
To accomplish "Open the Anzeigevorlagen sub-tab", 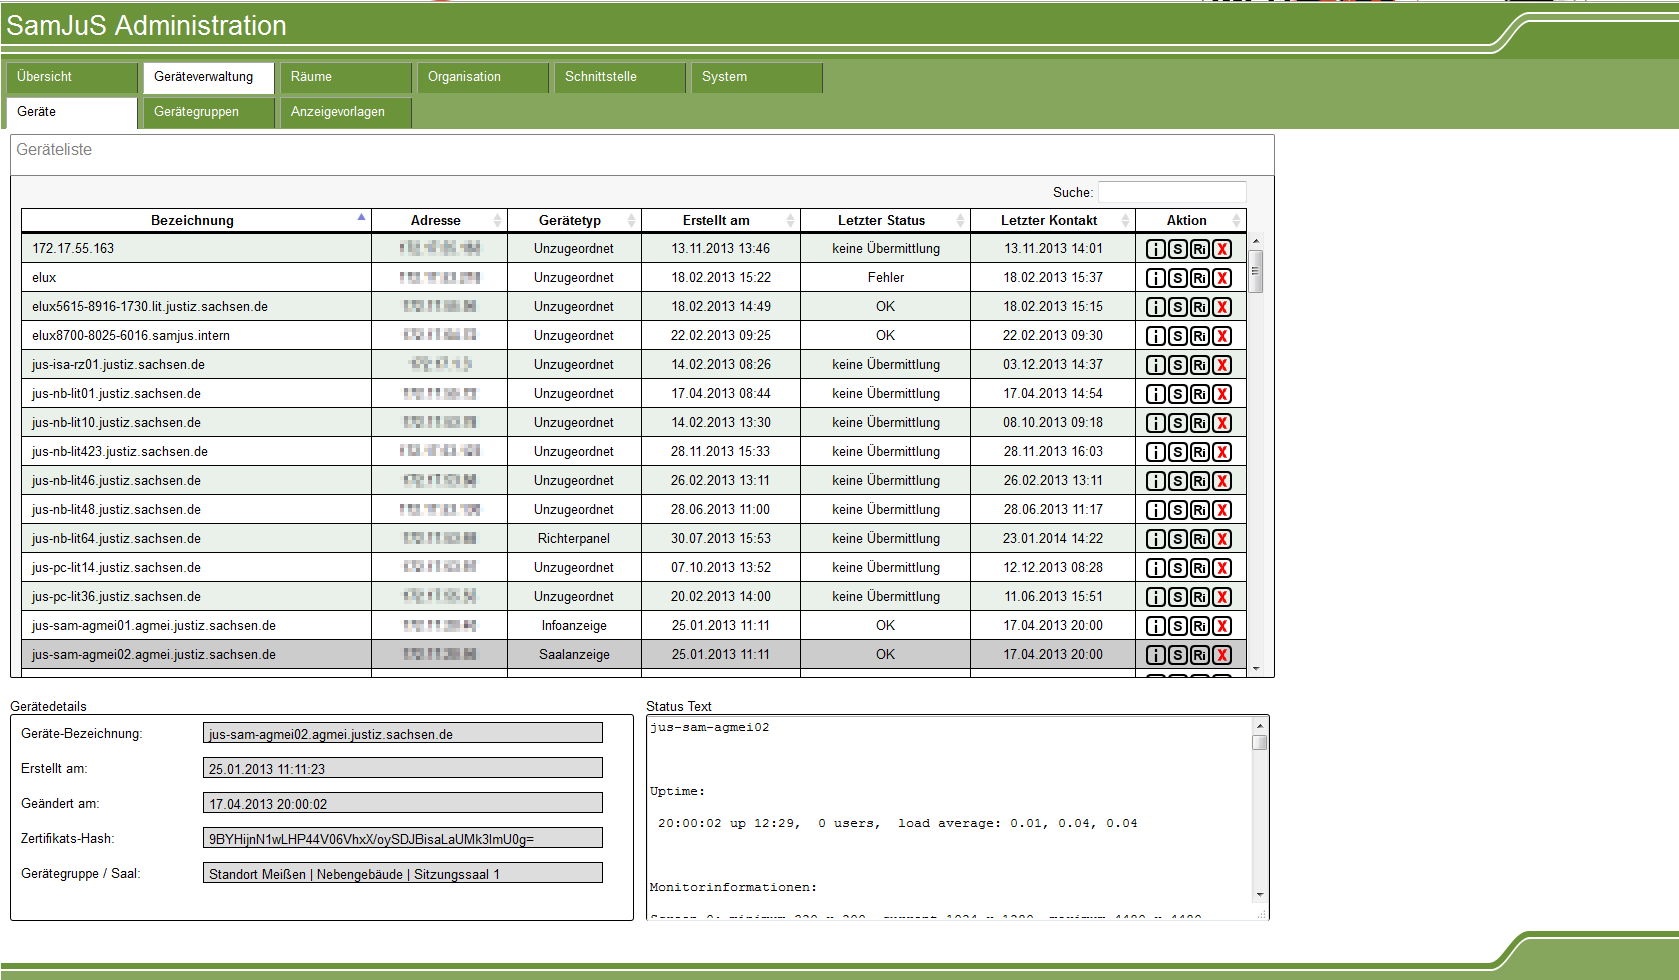I will click(x=345, y=112).
